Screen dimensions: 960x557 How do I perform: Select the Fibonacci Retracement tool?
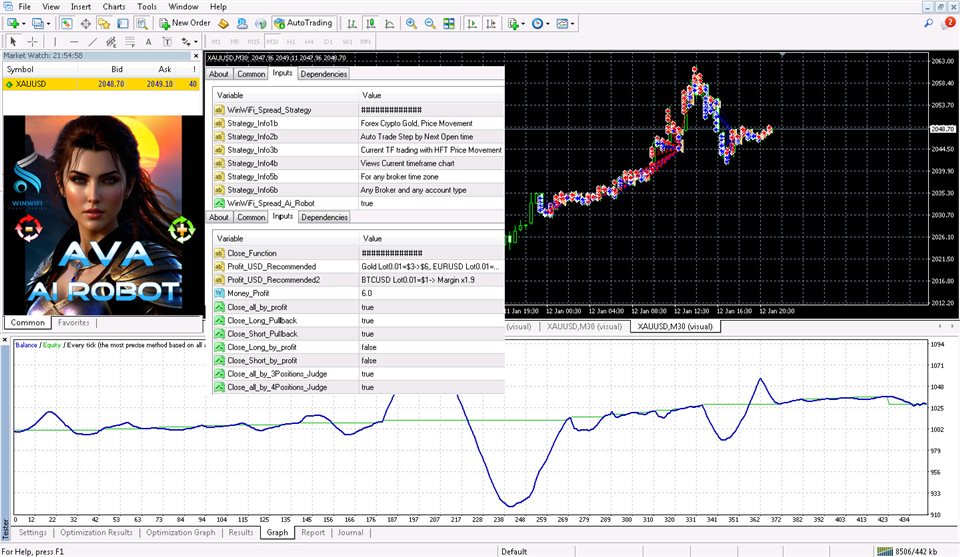pos(130,42)
